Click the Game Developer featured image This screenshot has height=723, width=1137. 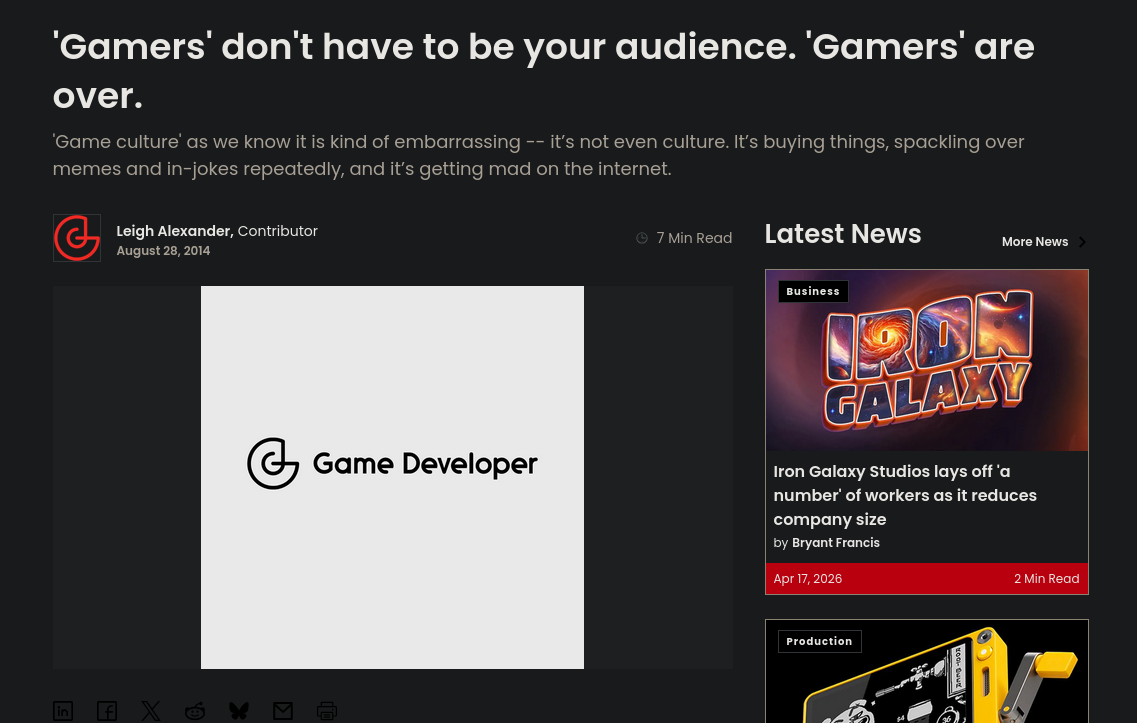[392, 477]
